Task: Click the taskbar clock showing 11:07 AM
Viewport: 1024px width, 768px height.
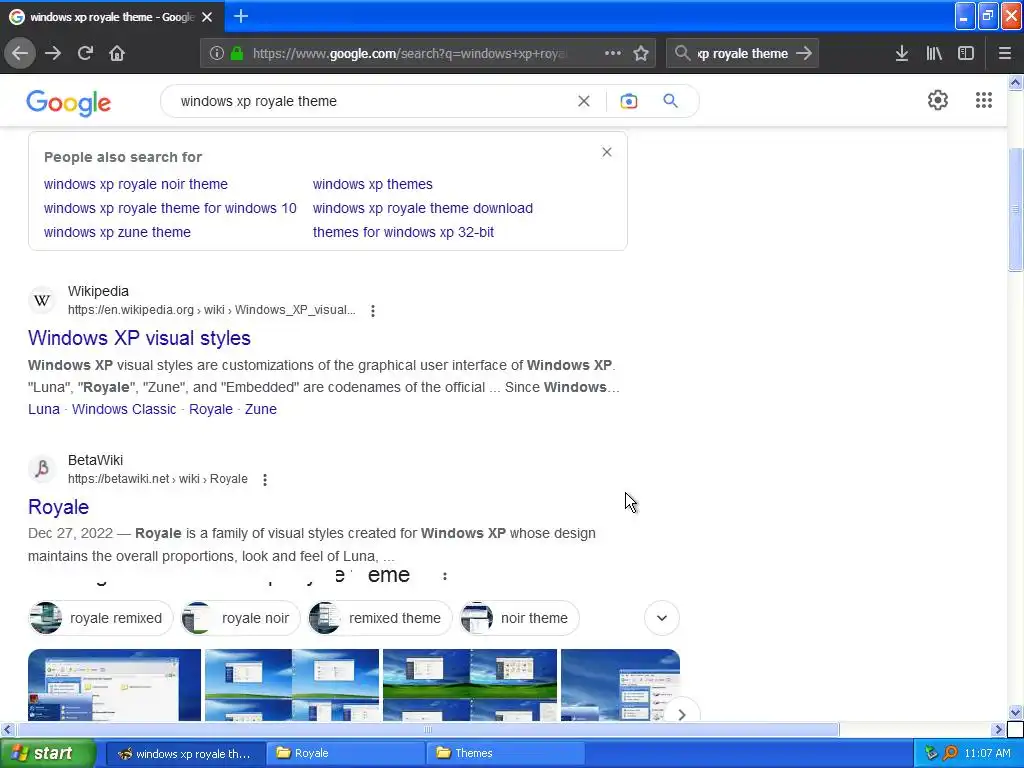Action: (x=987, y=753)
